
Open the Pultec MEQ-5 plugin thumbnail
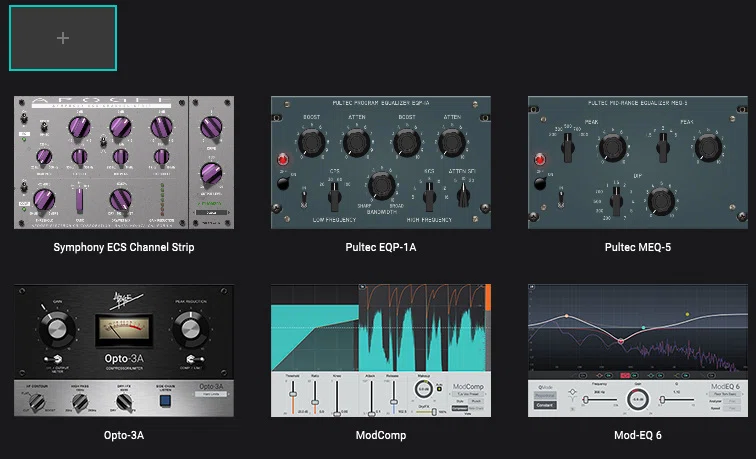pyautogui.click(x=638, y=162)
